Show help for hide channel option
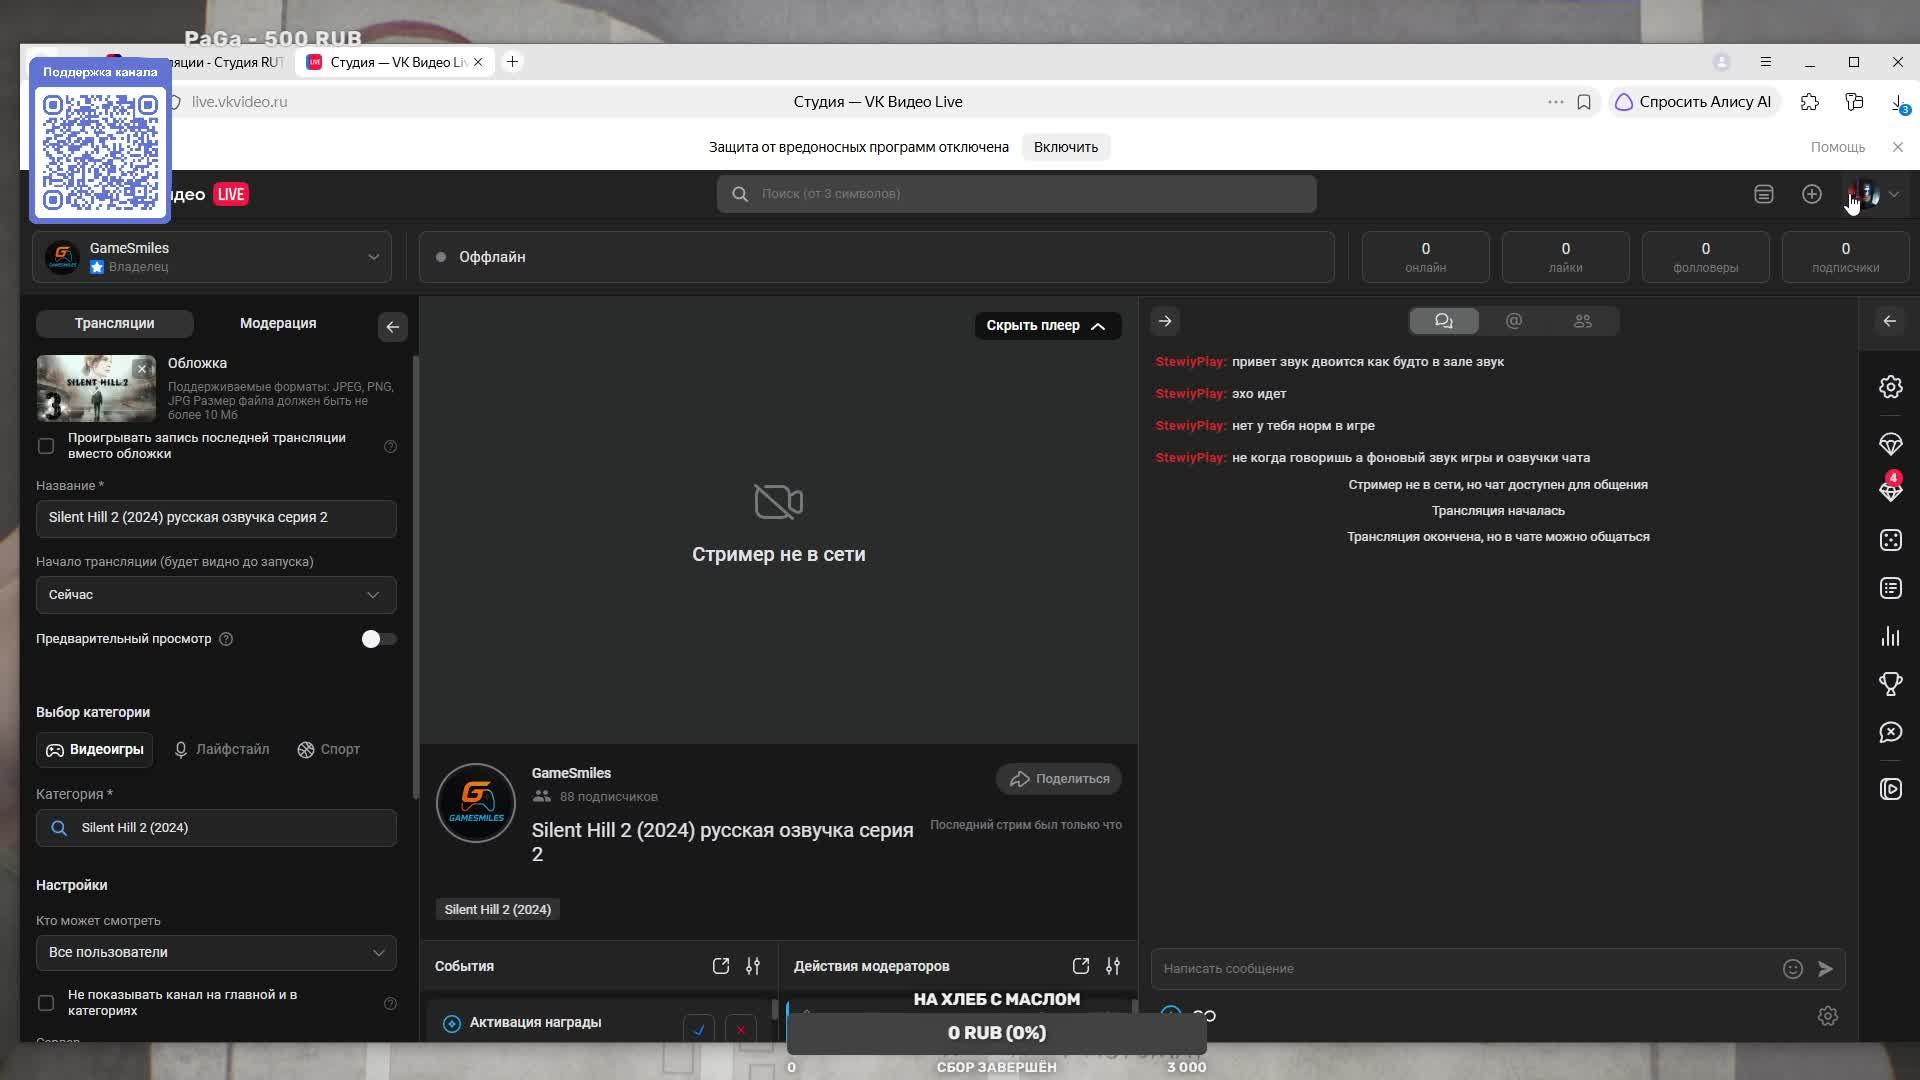The image size is (1920, 1080). click(x=390, y=1003)
